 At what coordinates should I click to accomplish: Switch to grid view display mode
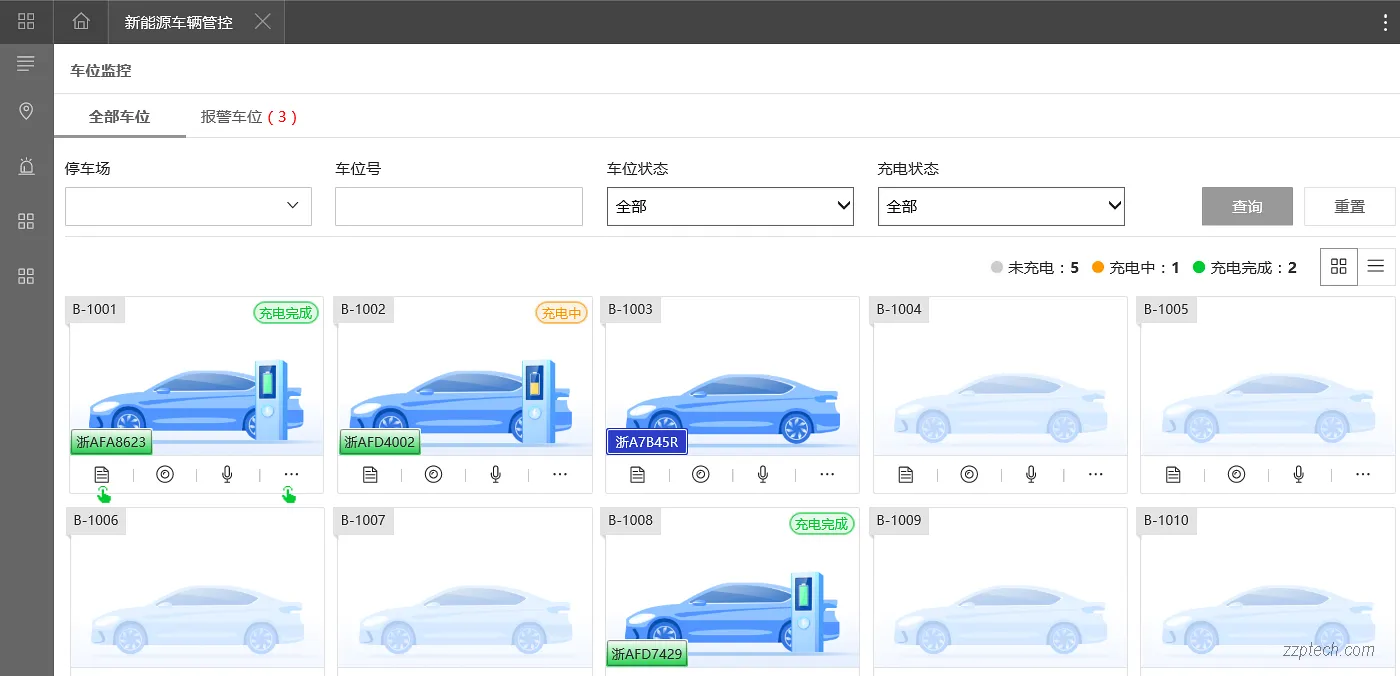[1338, 267]
